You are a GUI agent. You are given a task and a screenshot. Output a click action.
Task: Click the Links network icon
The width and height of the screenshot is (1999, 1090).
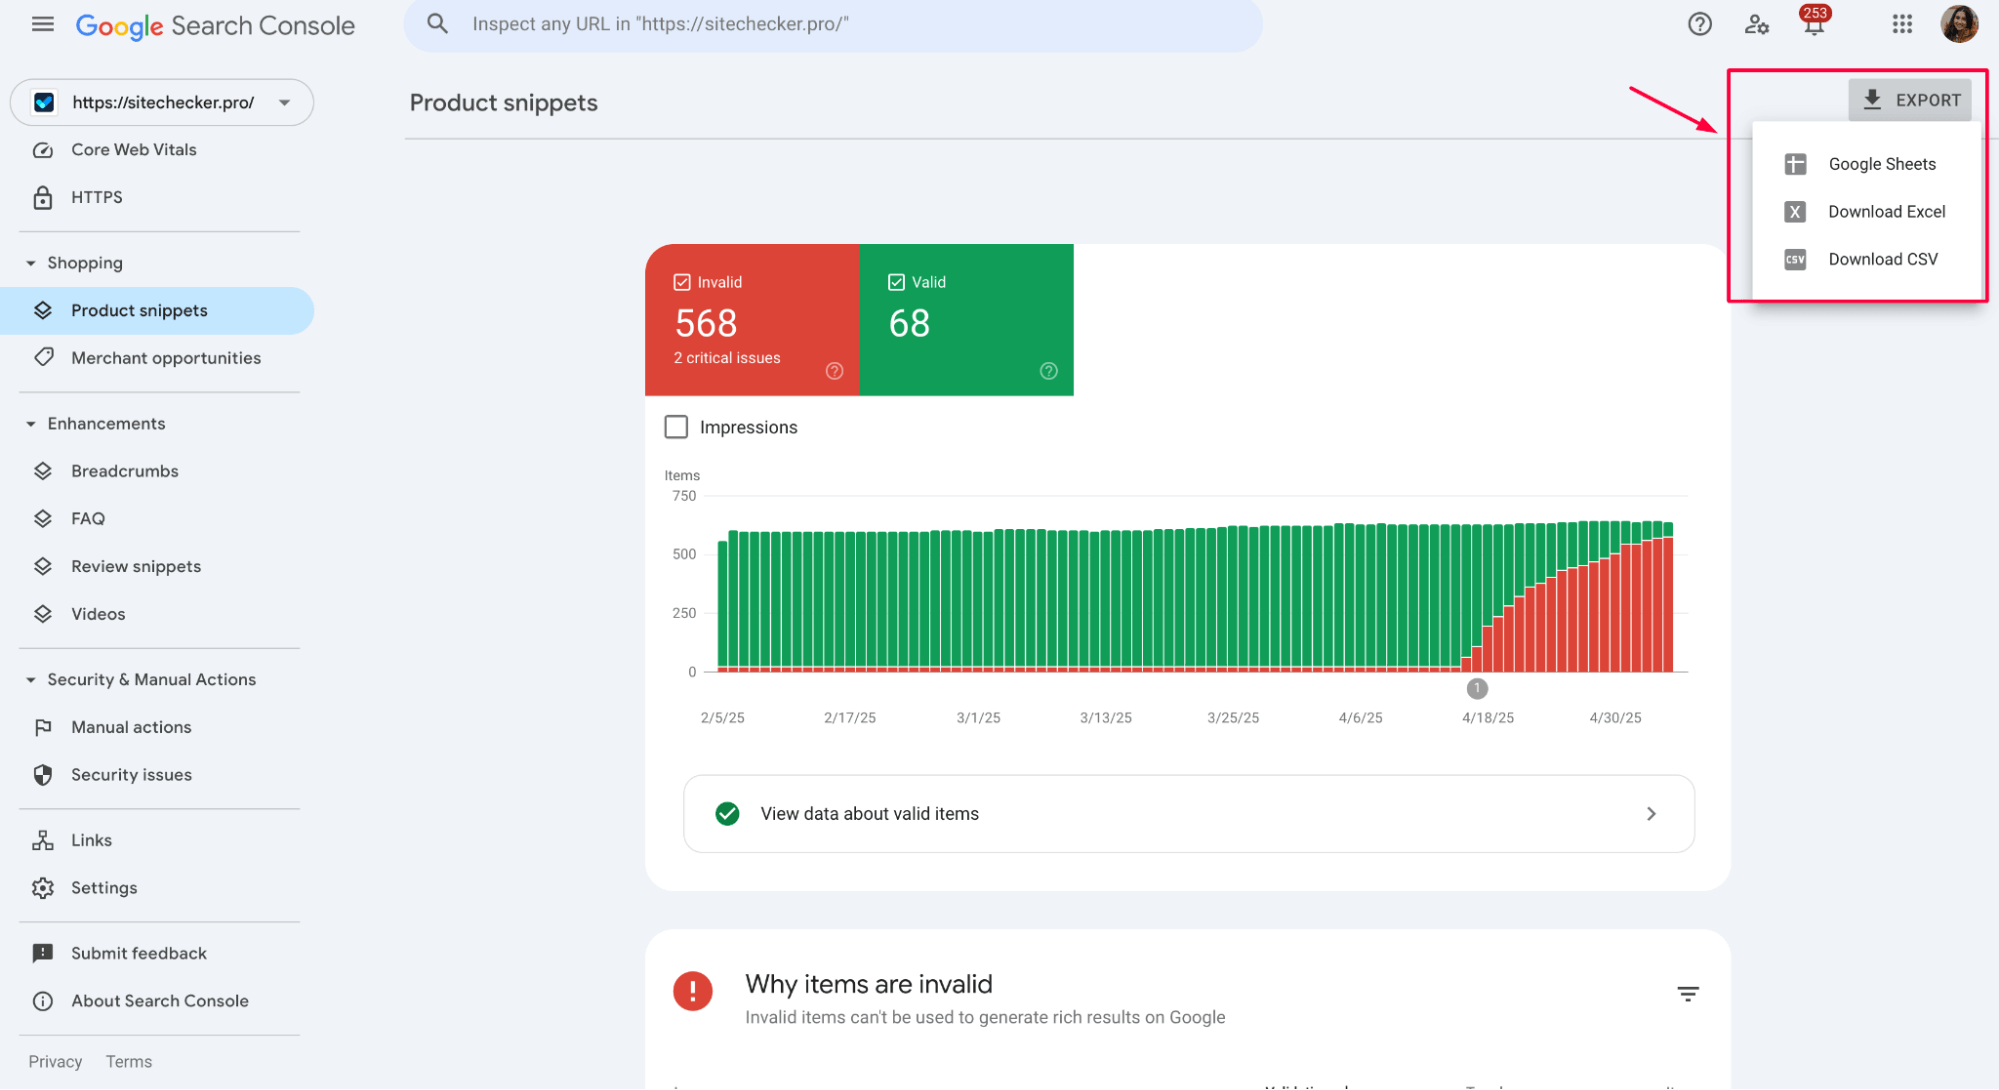pyautogui.click(x=43, y=841)
